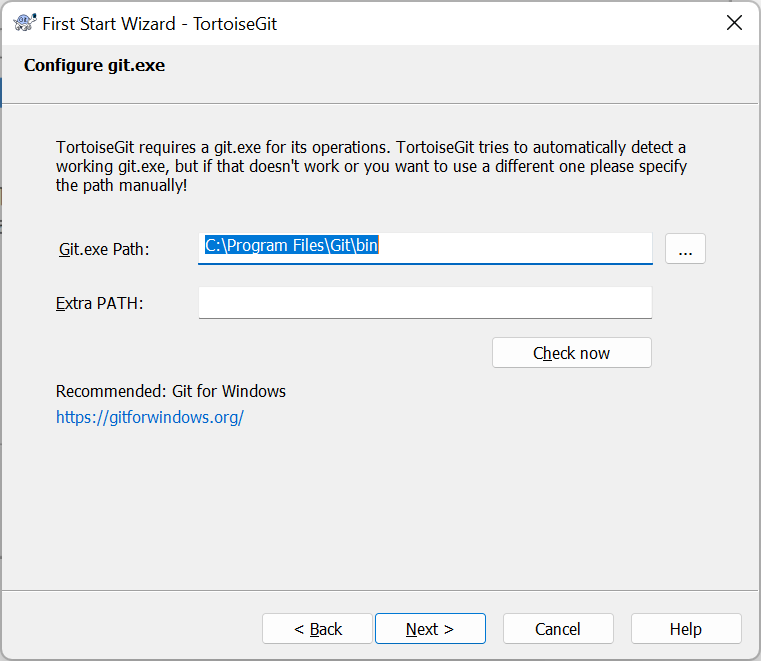
Task: Open the gitforwindows.org link
Action: pyautogui.click(x=150, y=417)
